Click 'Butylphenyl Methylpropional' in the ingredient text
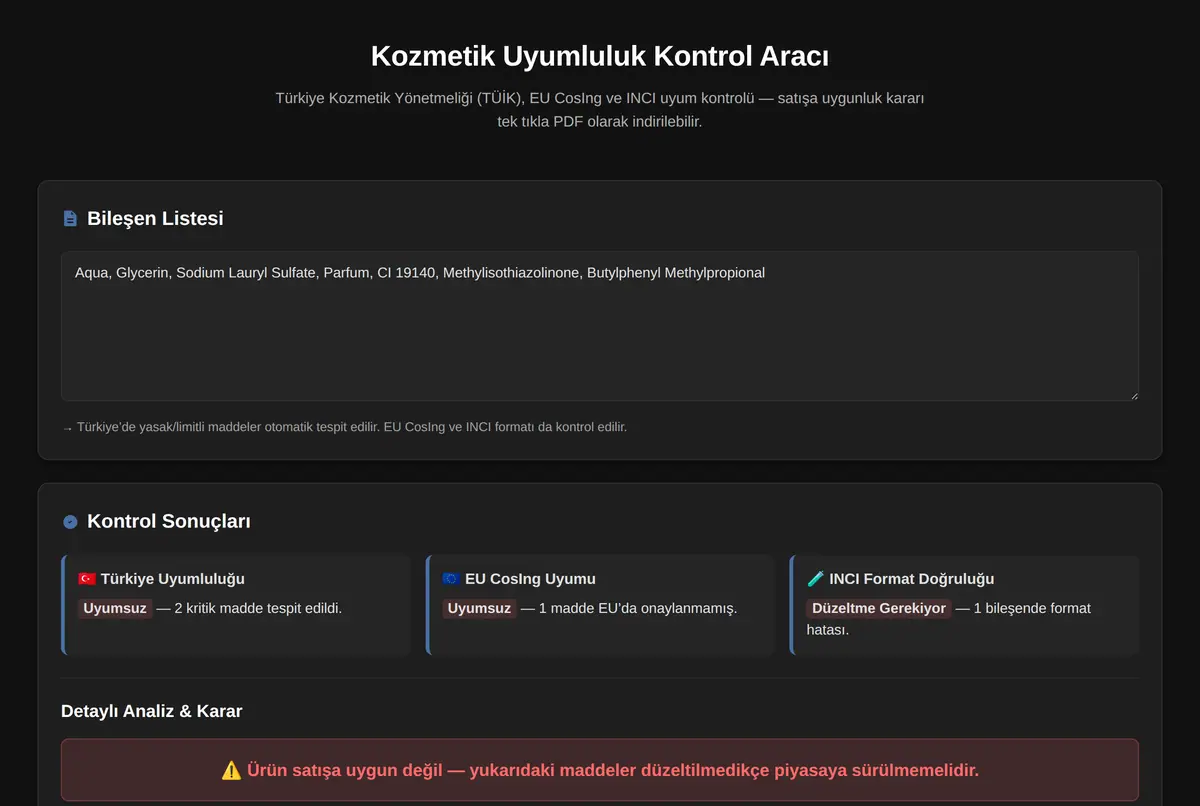Screen dimensions: 1200x806 click(676, 272)
